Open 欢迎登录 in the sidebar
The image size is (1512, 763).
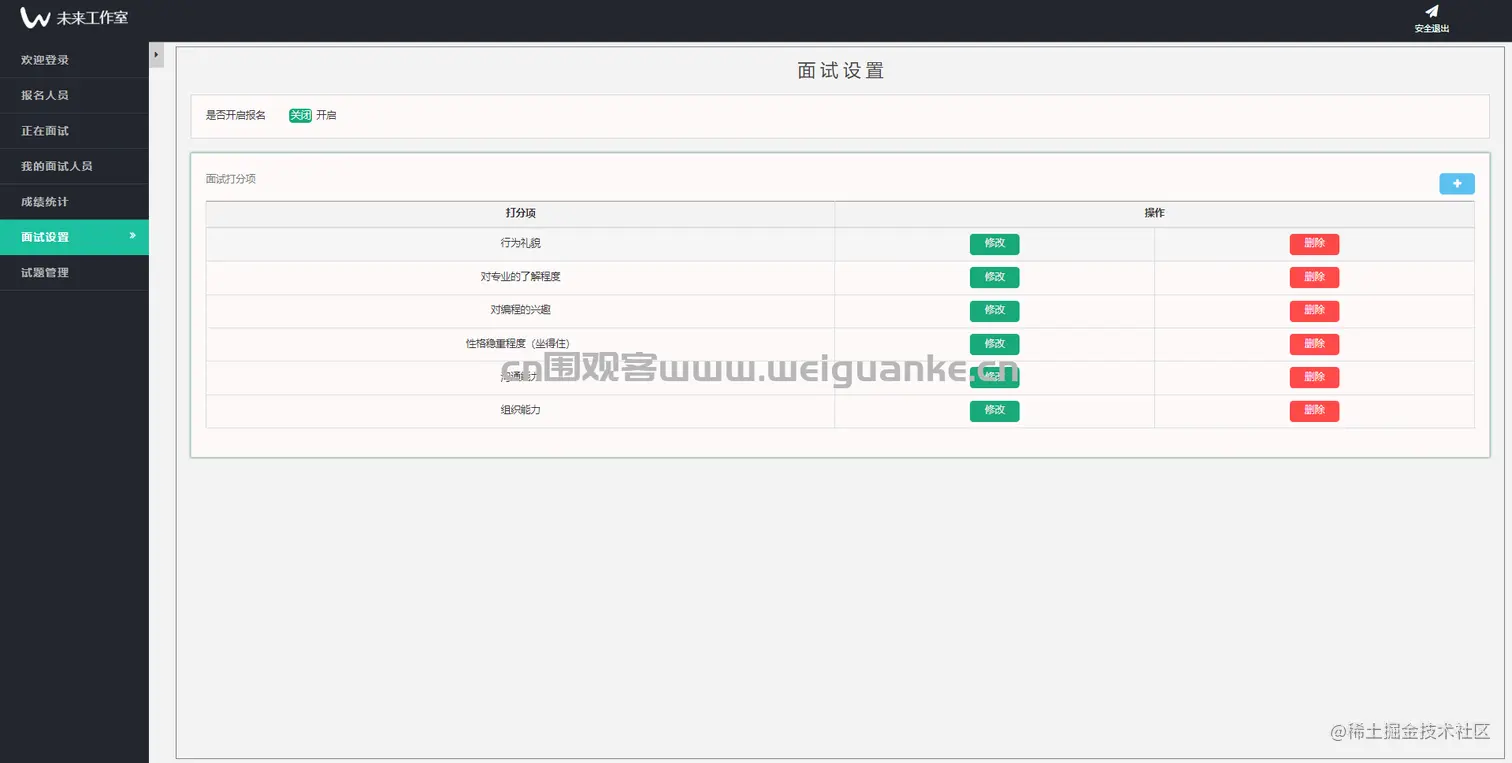[x=74, y=60]
